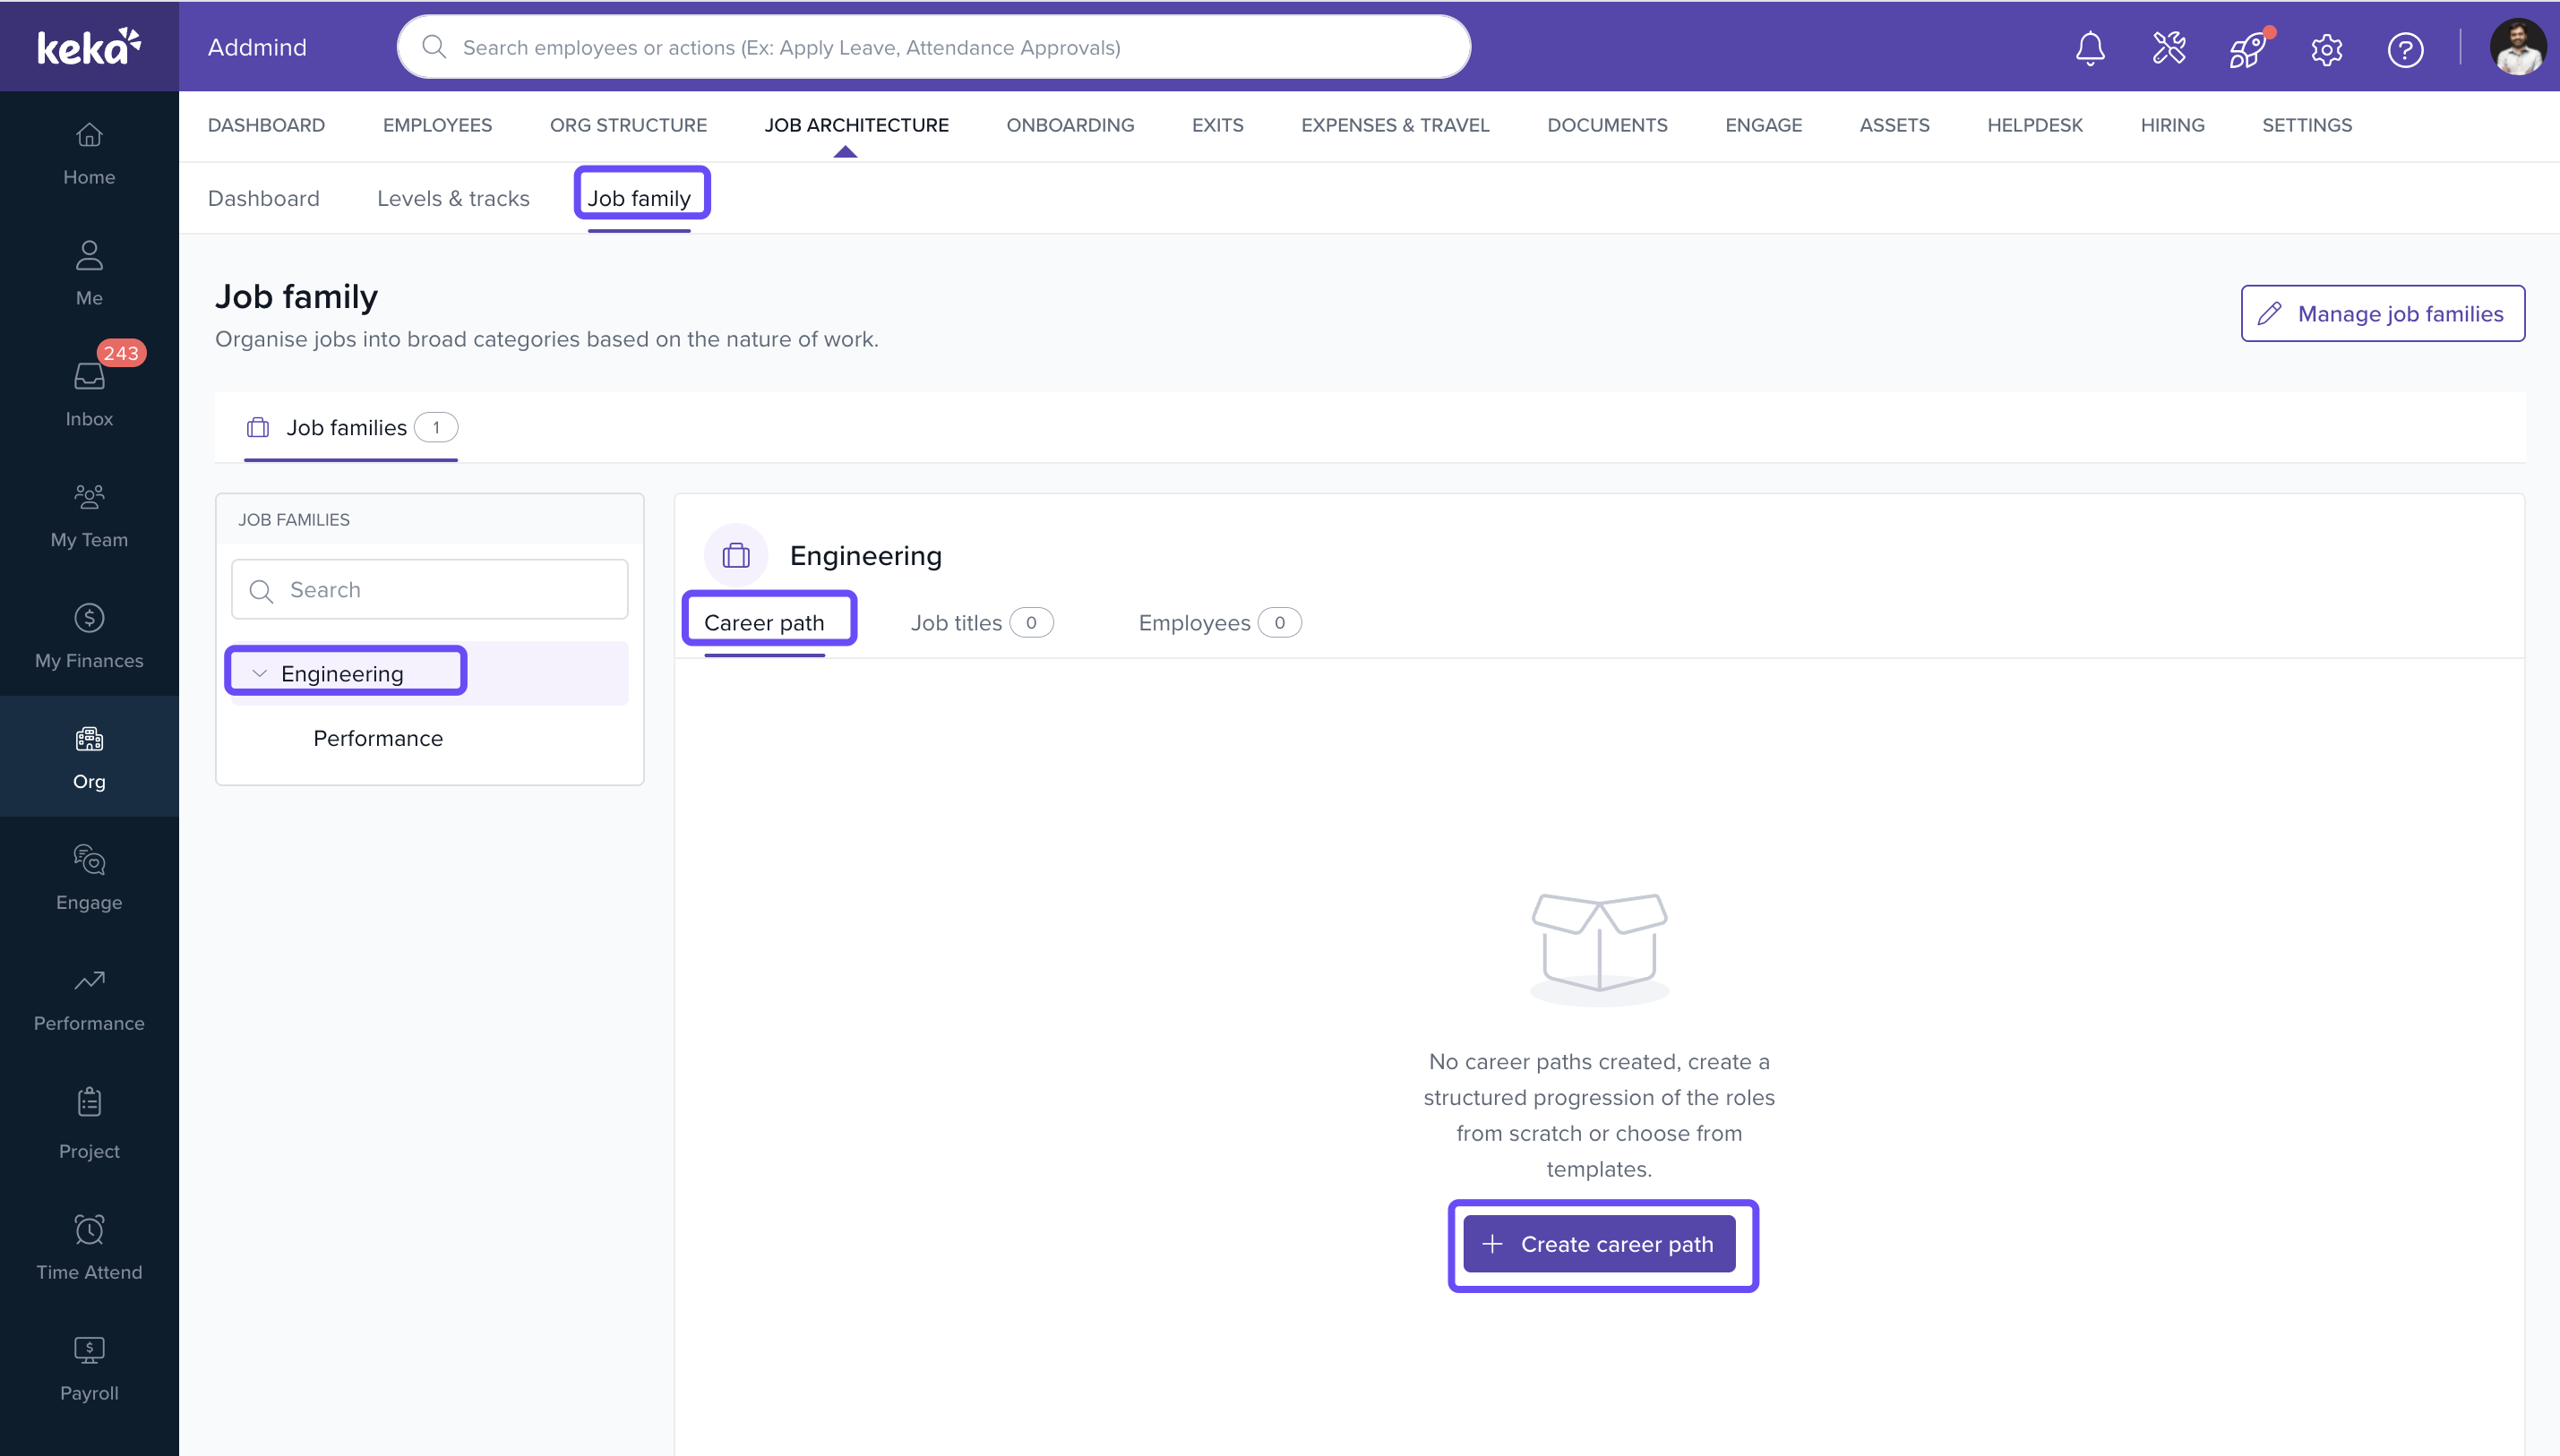
Task: Open user profile avatar menu
Action: (2516, 47)
